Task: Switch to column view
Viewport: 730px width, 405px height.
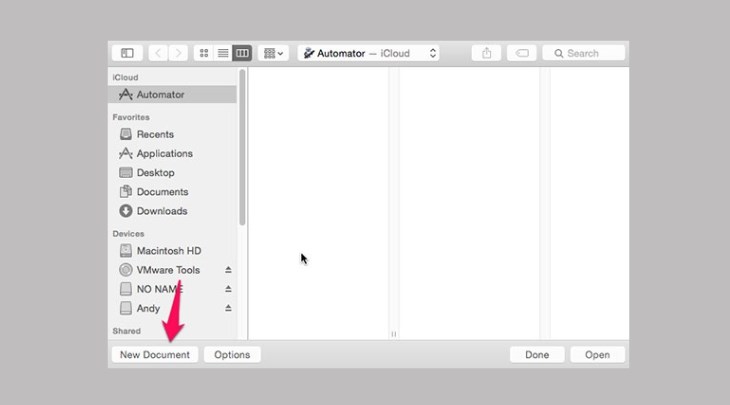Action: pos(242,53)
